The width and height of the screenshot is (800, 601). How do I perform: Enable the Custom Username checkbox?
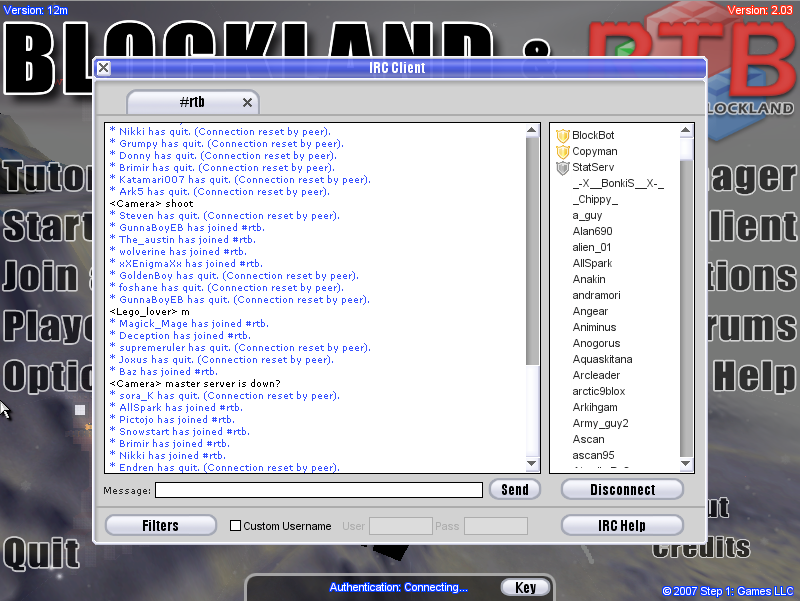click(235, 525)
